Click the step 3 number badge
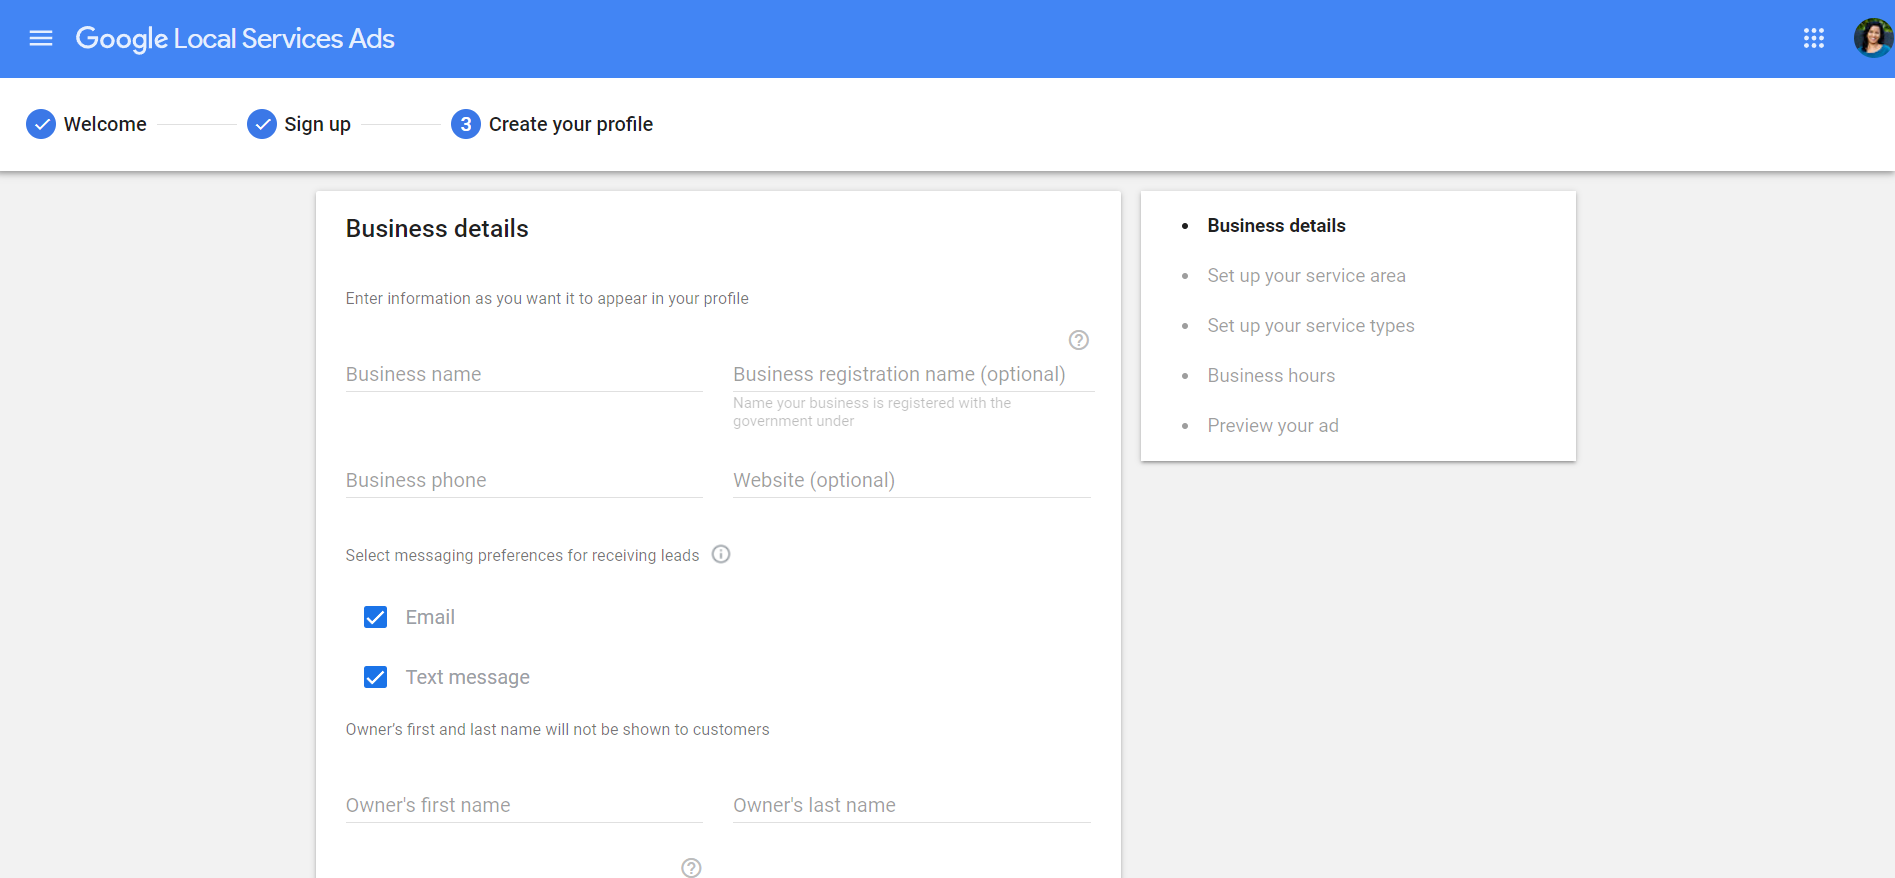Viewport: 1895px width, 878px height. [x=466, y=124]
